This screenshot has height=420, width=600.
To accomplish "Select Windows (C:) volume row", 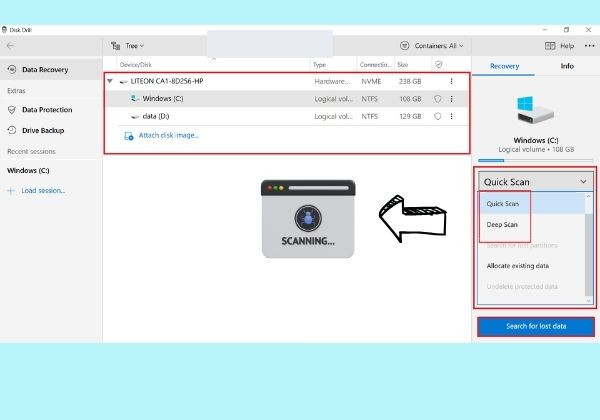I will point(287,99).
